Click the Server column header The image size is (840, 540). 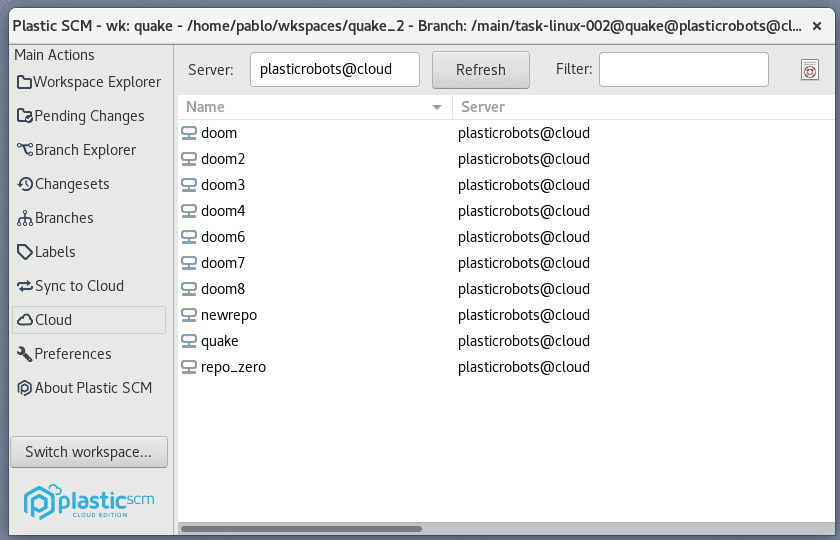pyautogui.click(x=643, y=107)
